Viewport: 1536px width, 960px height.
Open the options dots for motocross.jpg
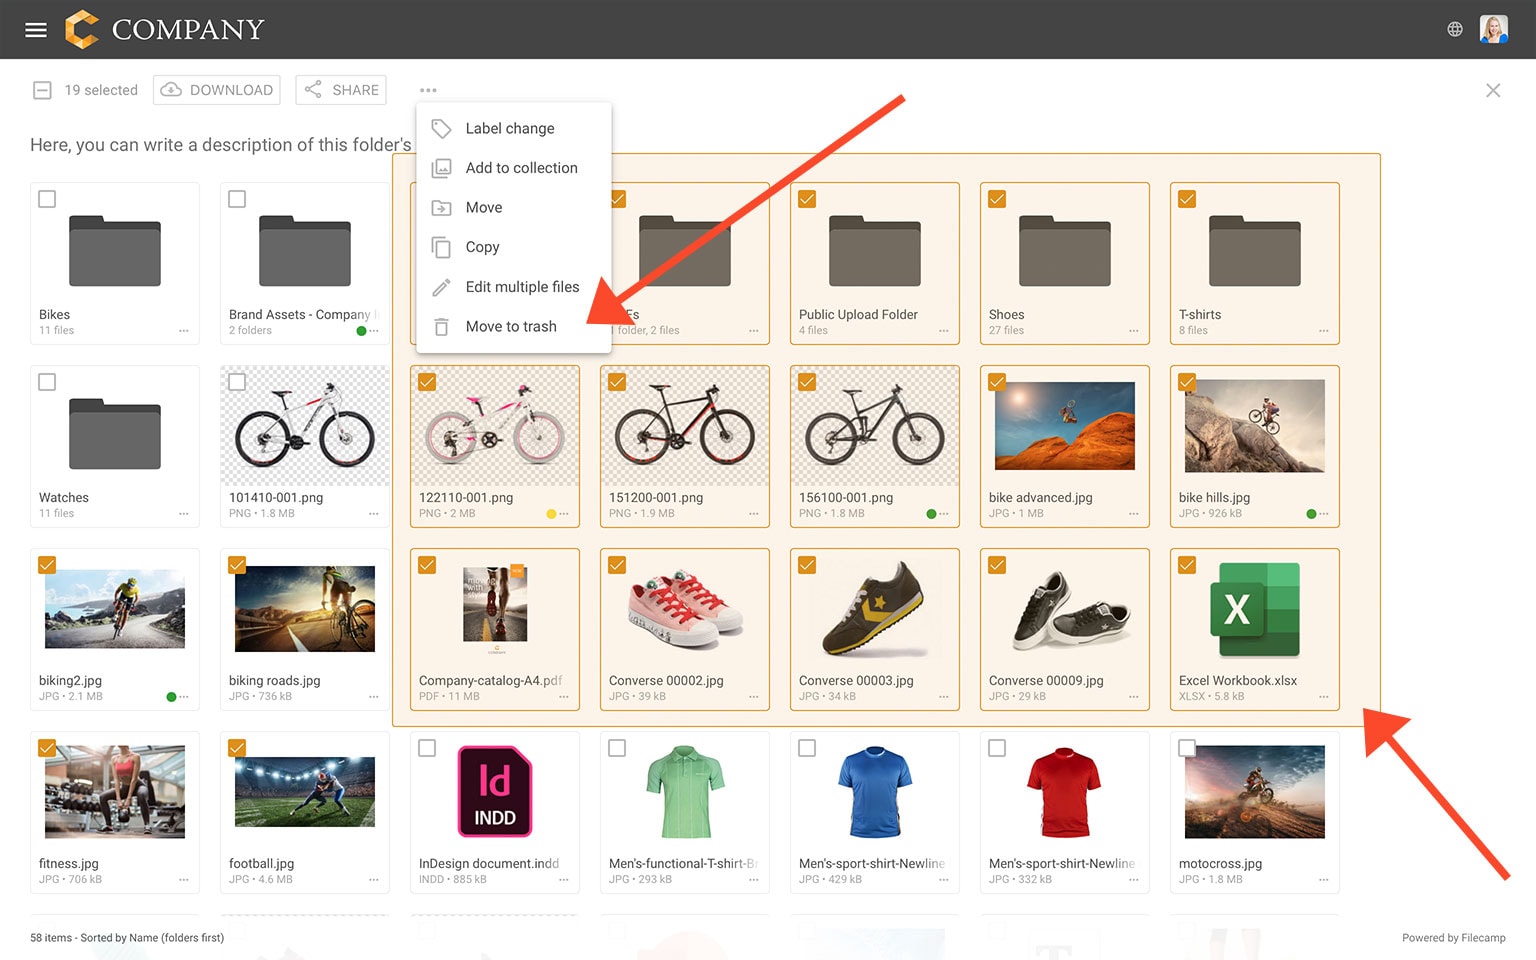pyautogui.click(x=1324, y=880)
